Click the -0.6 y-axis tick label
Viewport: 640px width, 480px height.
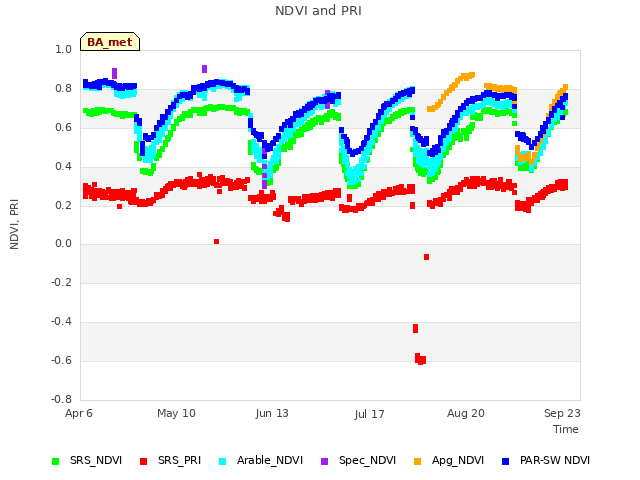pos(61,360)
